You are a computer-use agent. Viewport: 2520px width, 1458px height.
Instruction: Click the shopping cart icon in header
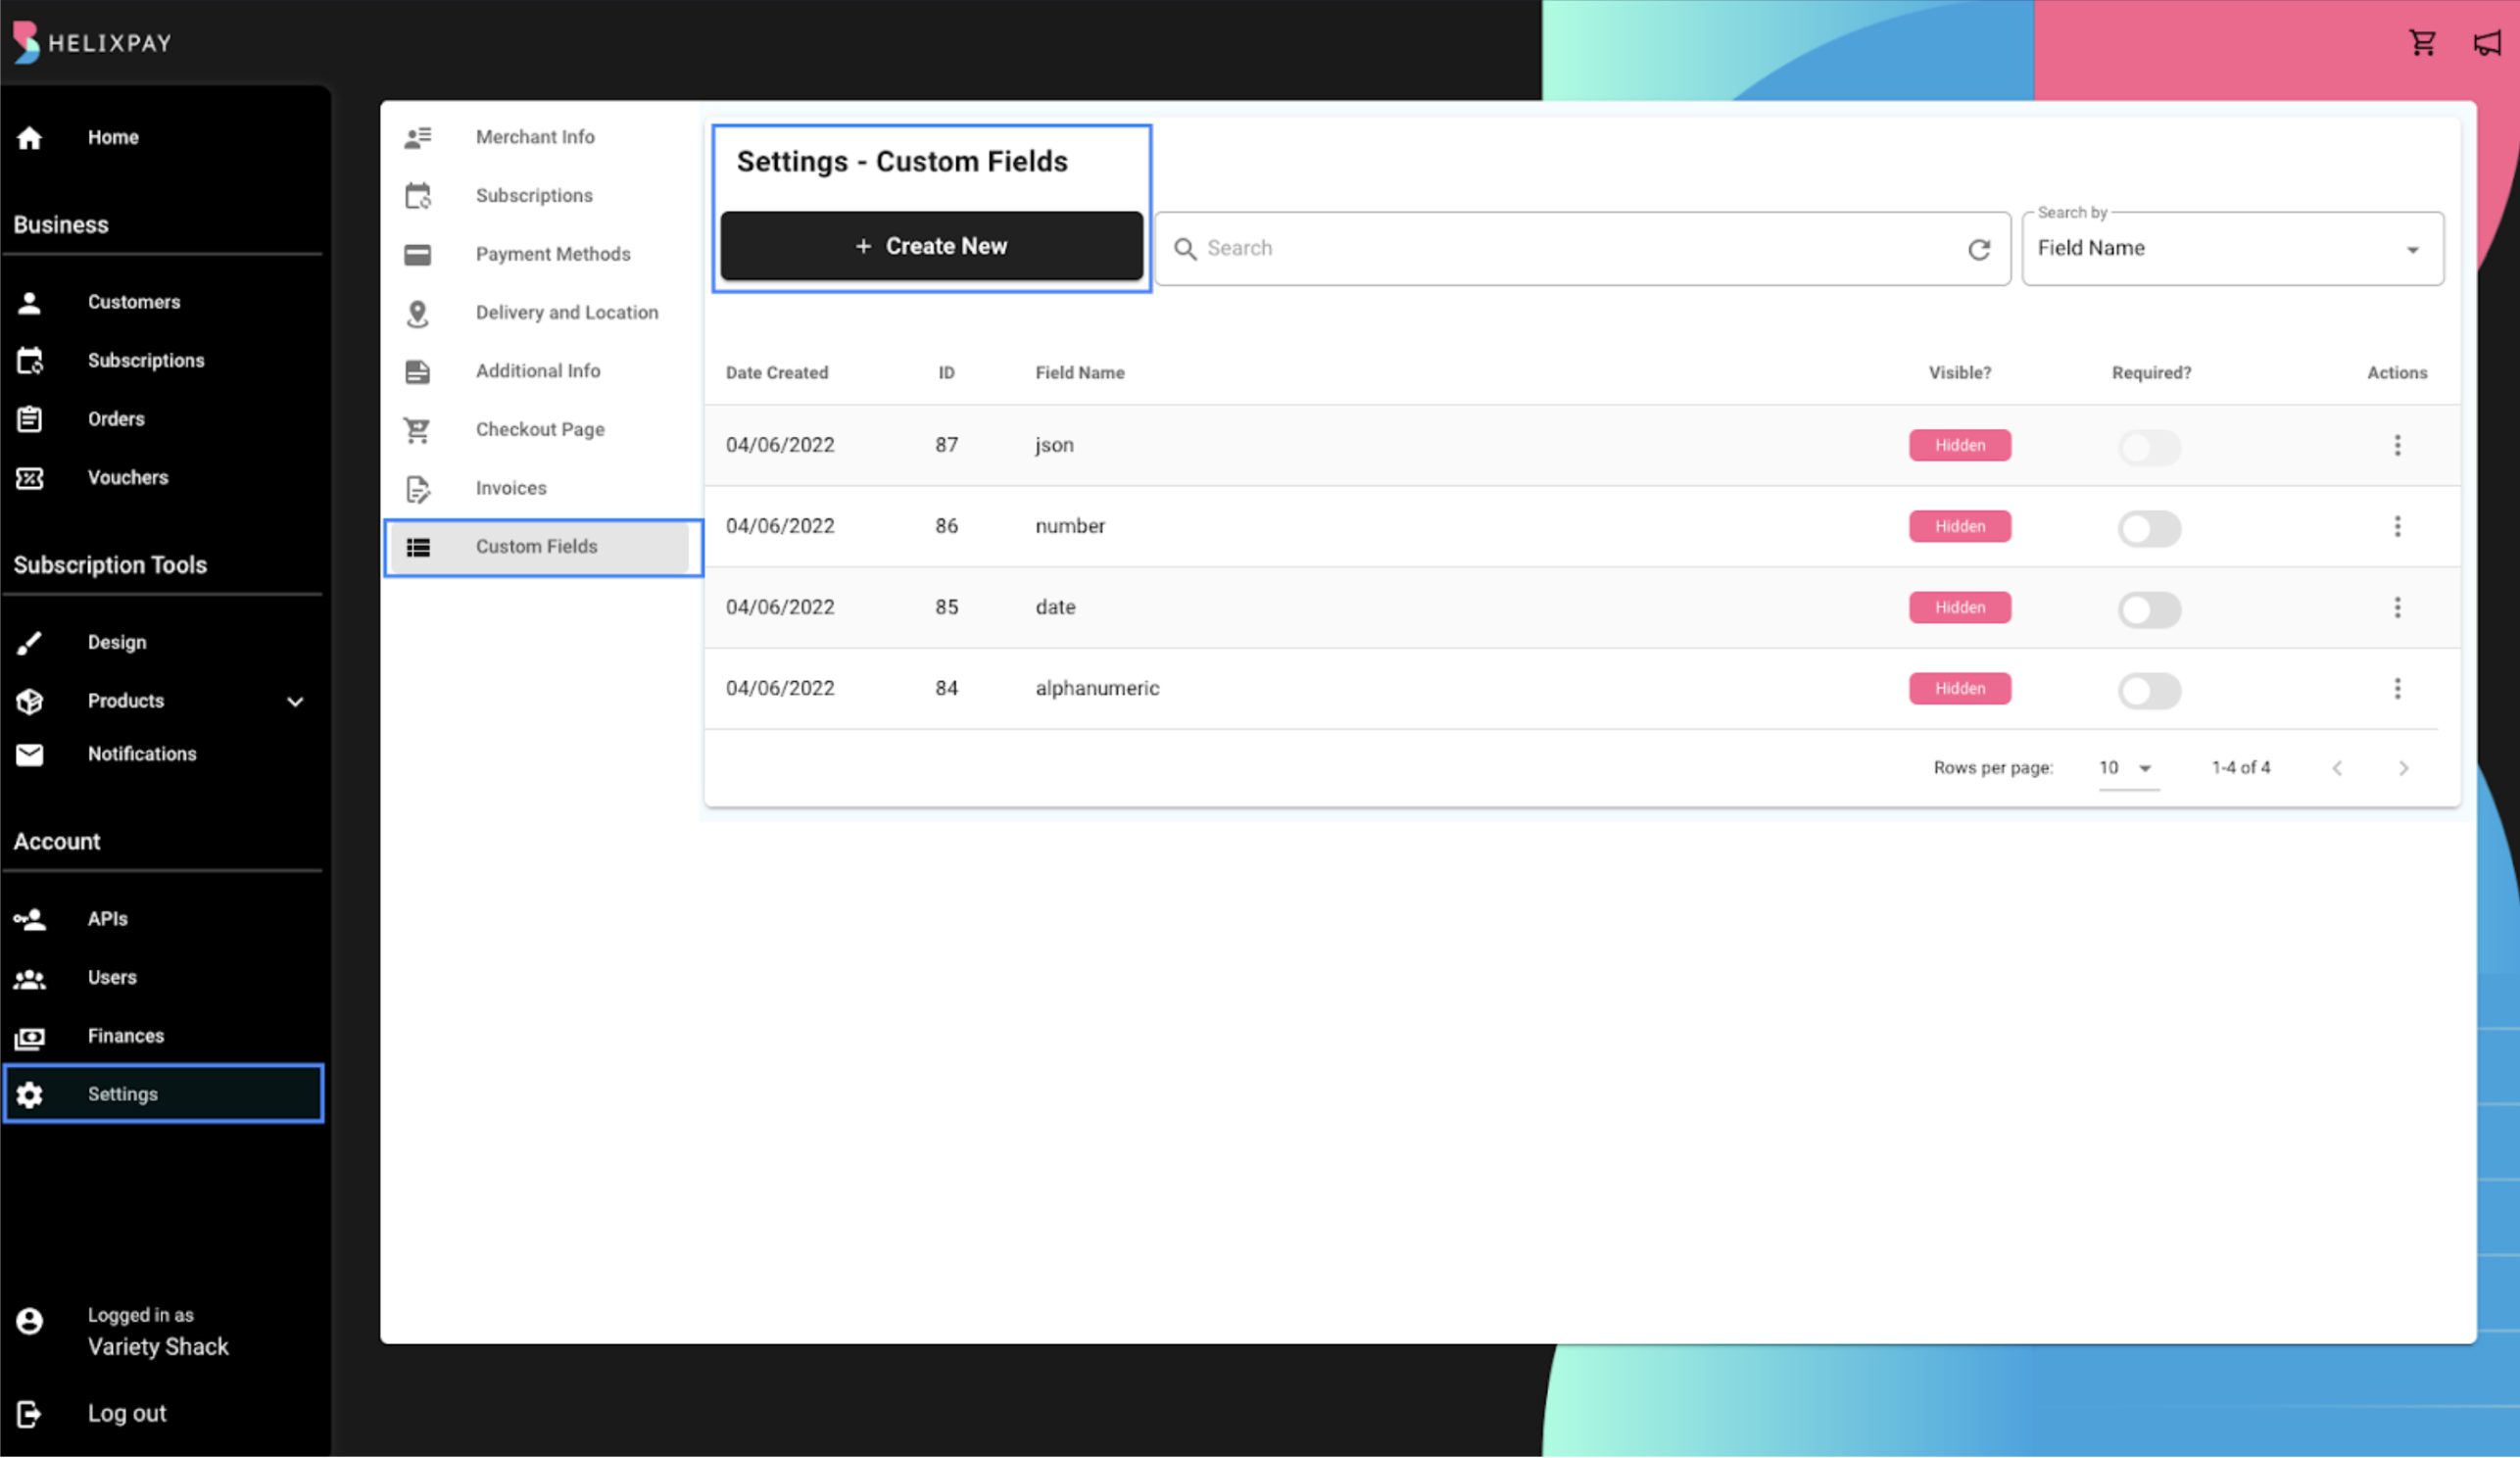click(2422, 43)
